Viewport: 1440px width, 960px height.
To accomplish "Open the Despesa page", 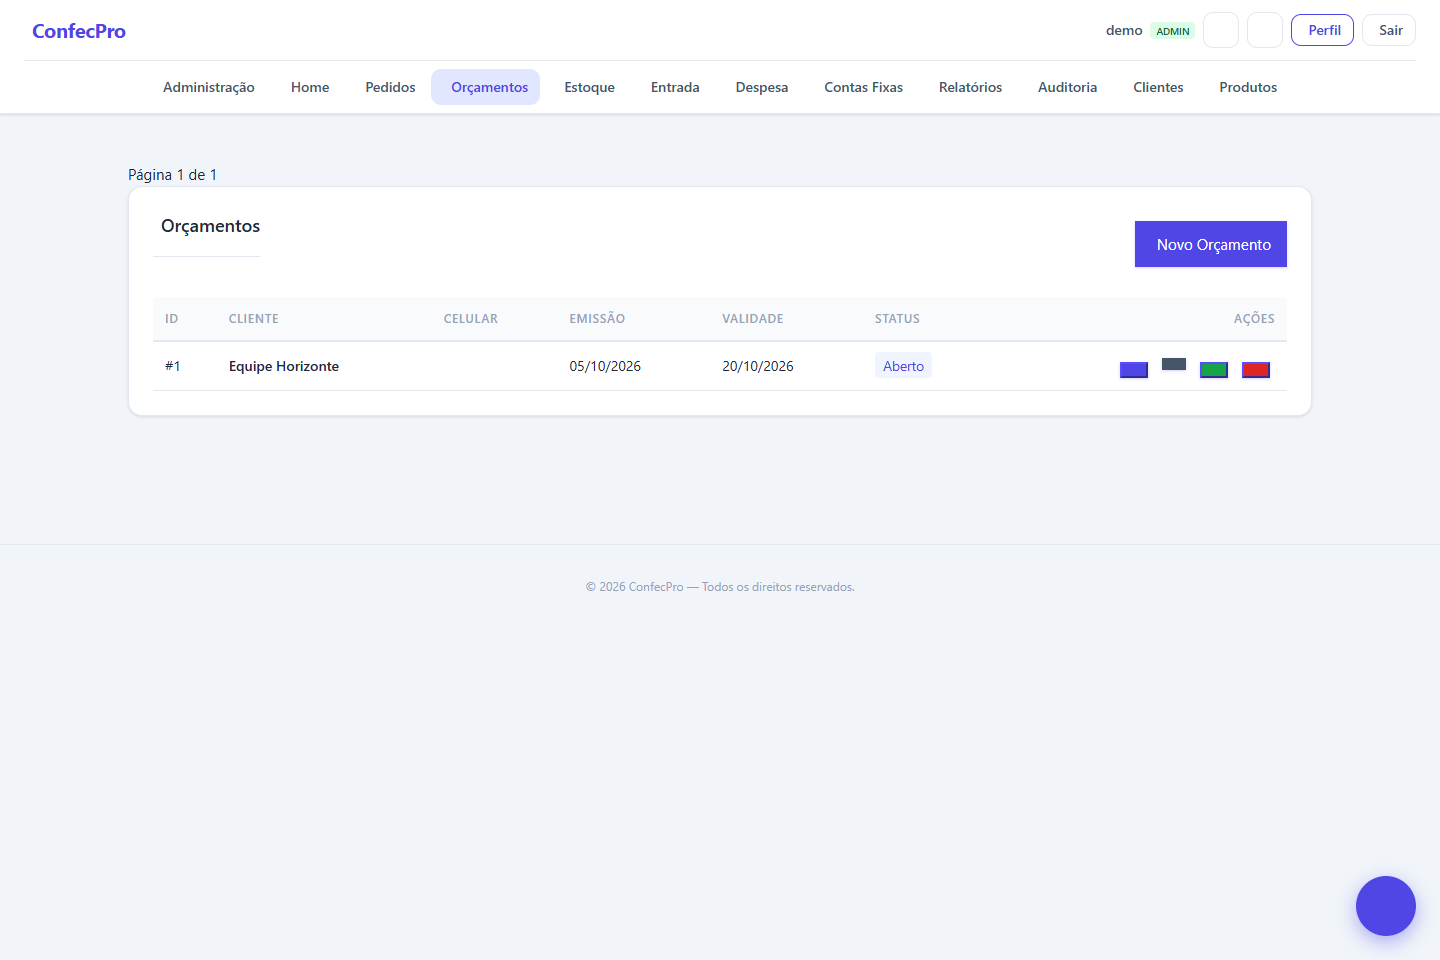I will pyautogui.click(x=762, y=87).
